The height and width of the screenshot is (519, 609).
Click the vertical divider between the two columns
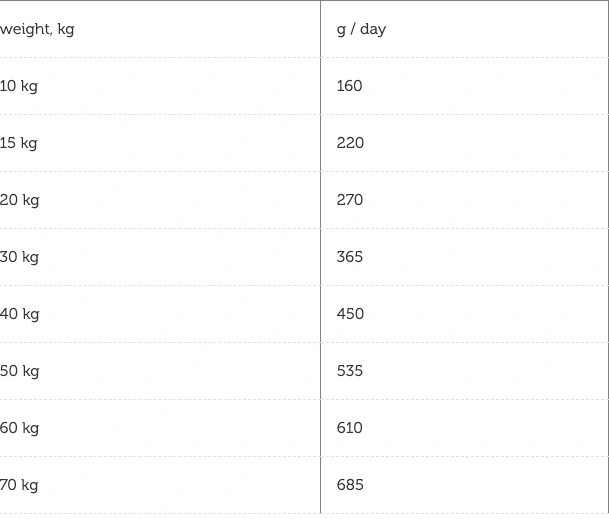320,257
